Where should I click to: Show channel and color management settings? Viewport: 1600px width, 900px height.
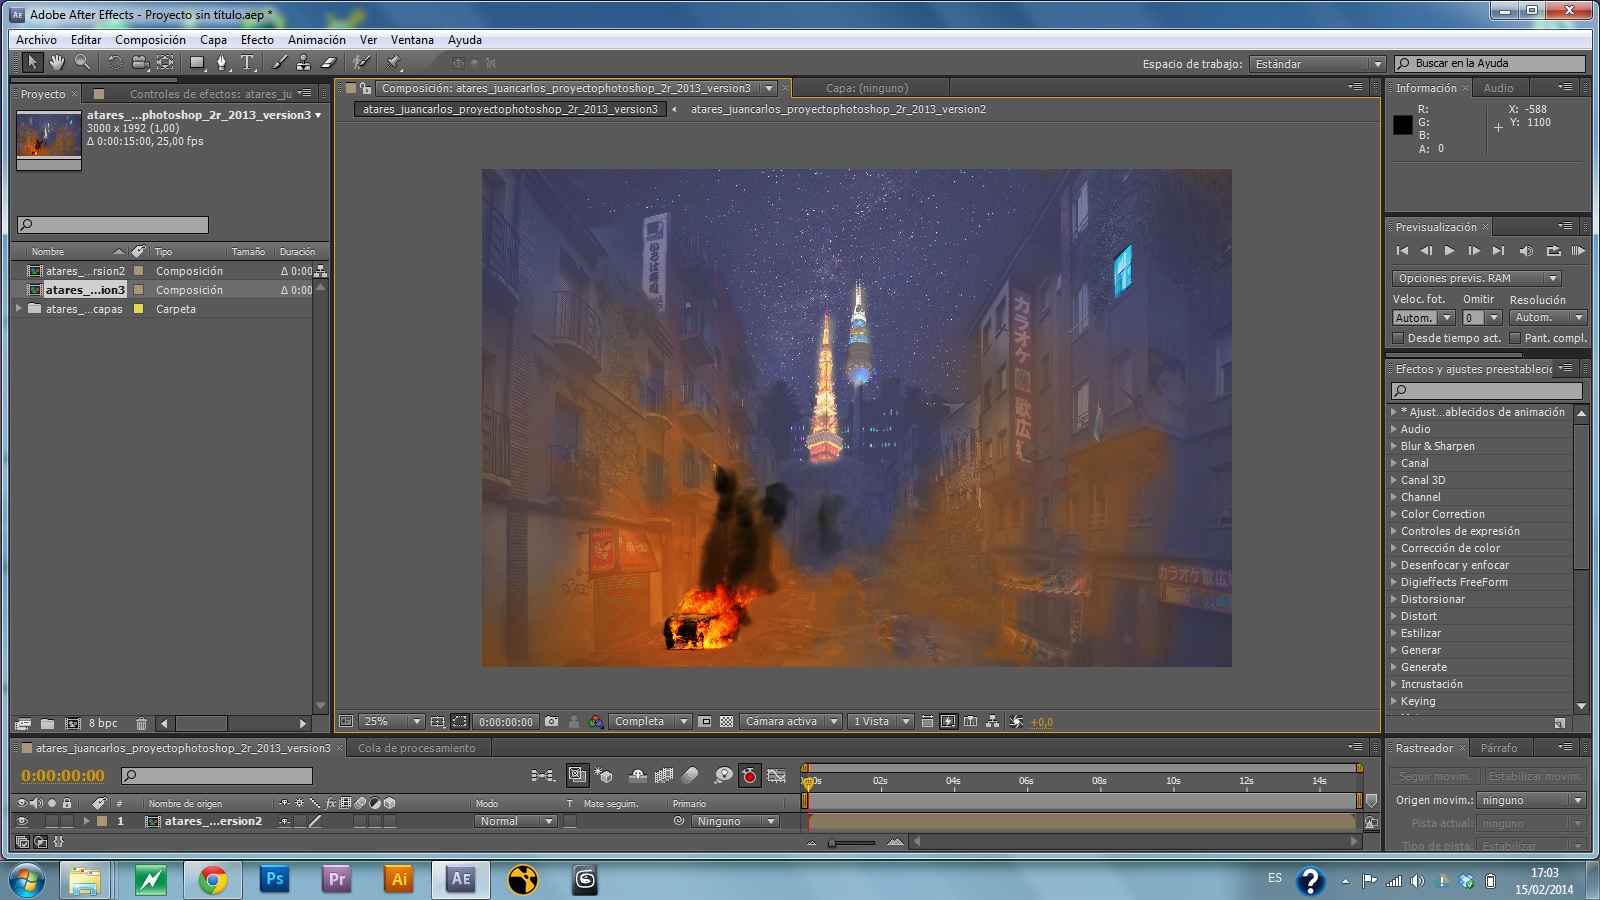pos(596,721)
